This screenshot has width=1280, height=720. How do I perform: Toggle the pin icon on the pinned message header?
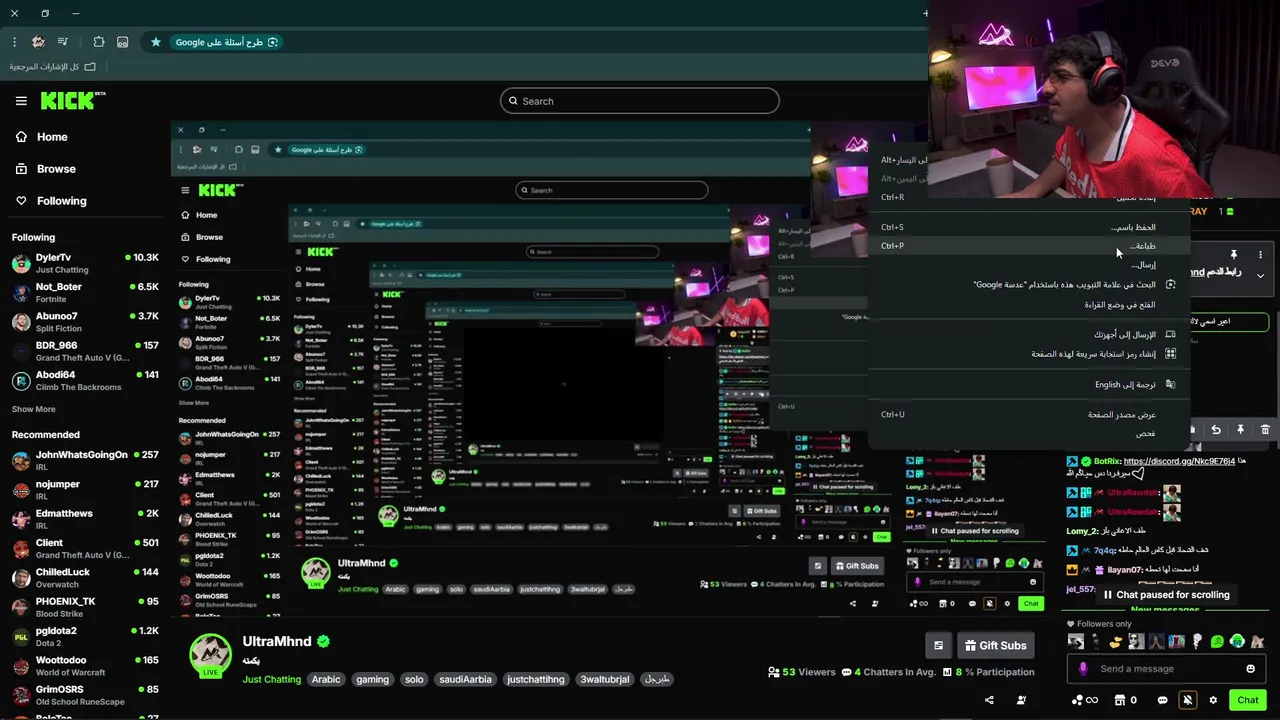click(x=1234, y=255)
